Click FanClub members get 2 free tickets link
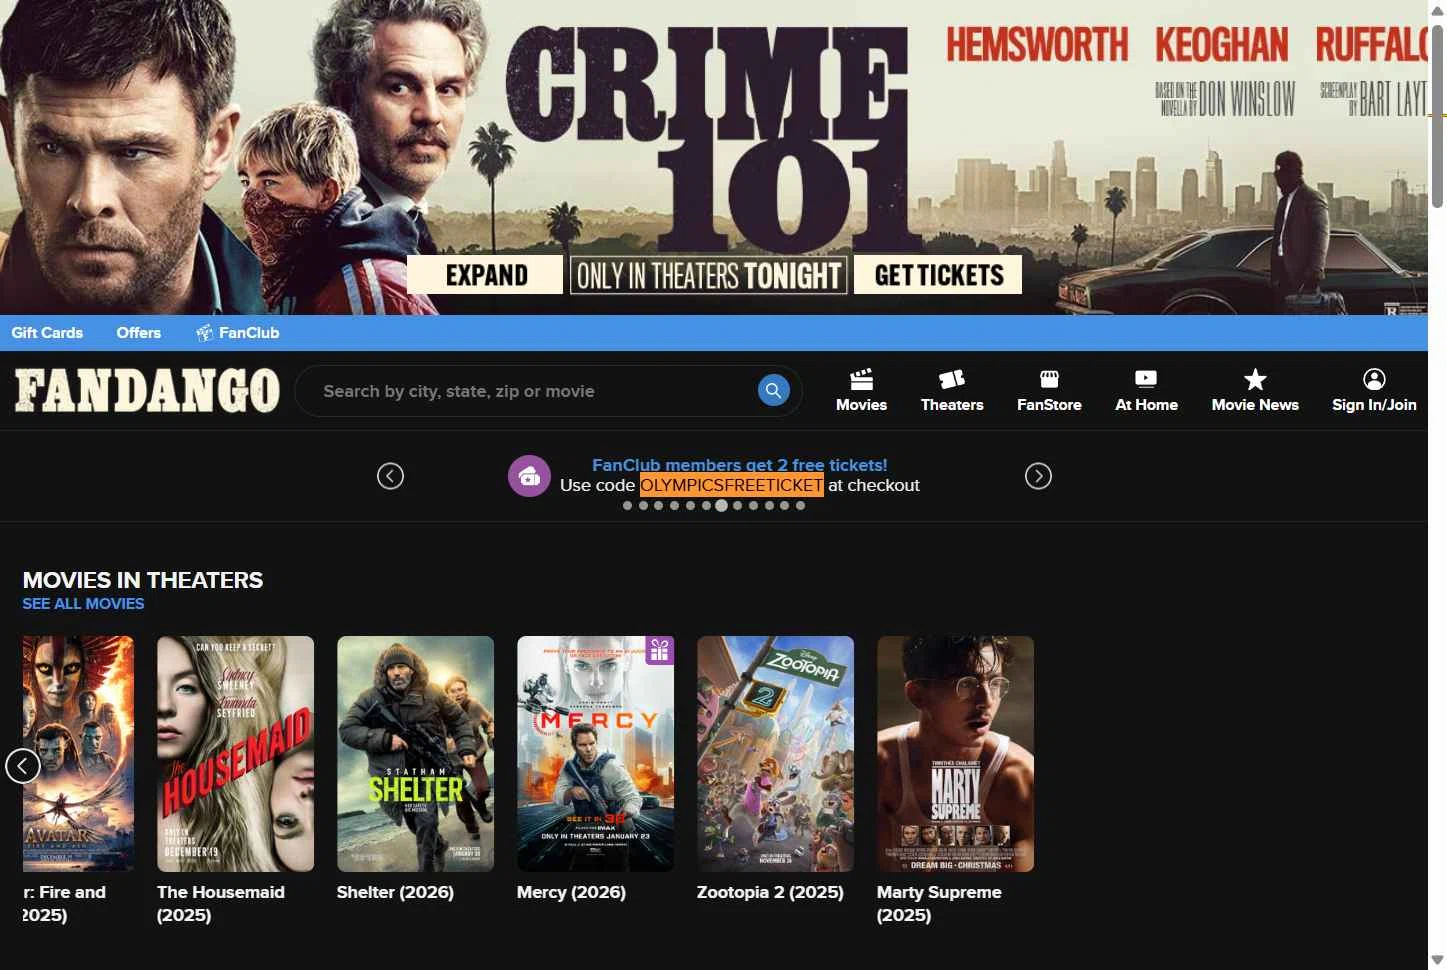This screenshot has width=1447, height=970. 740,465
